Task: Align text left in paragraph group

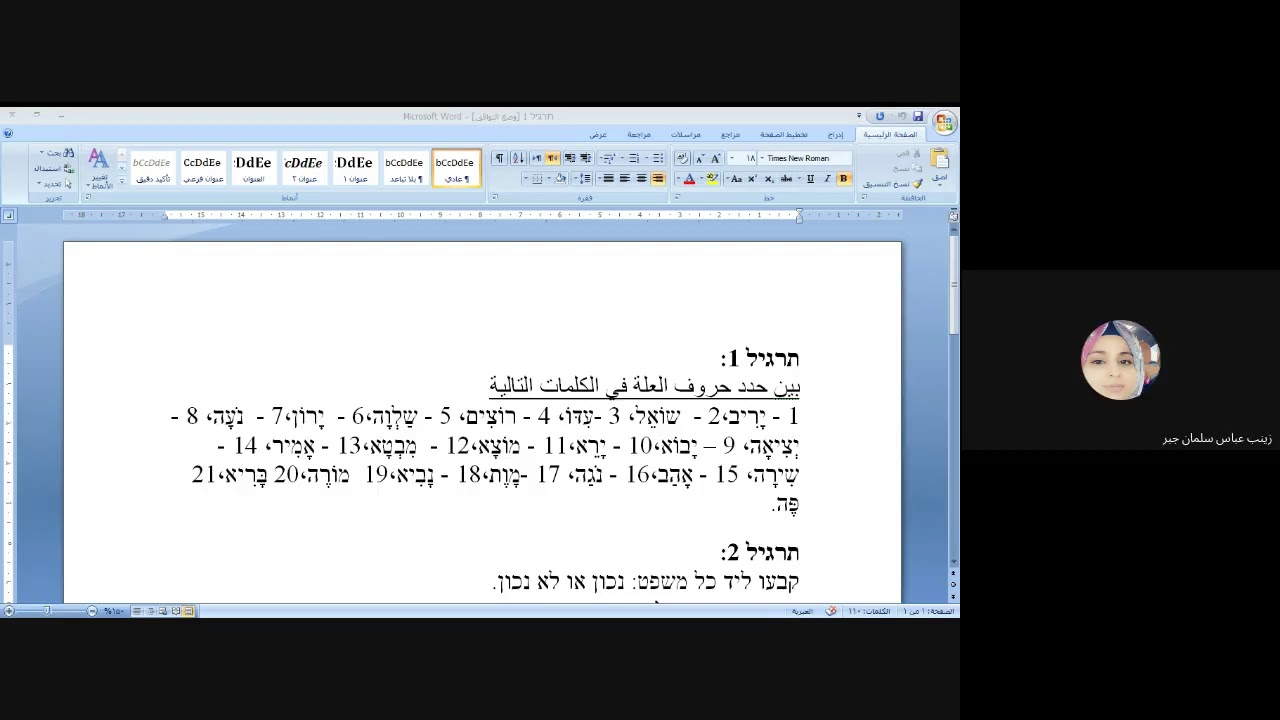Action: click(x=625, y=179)
